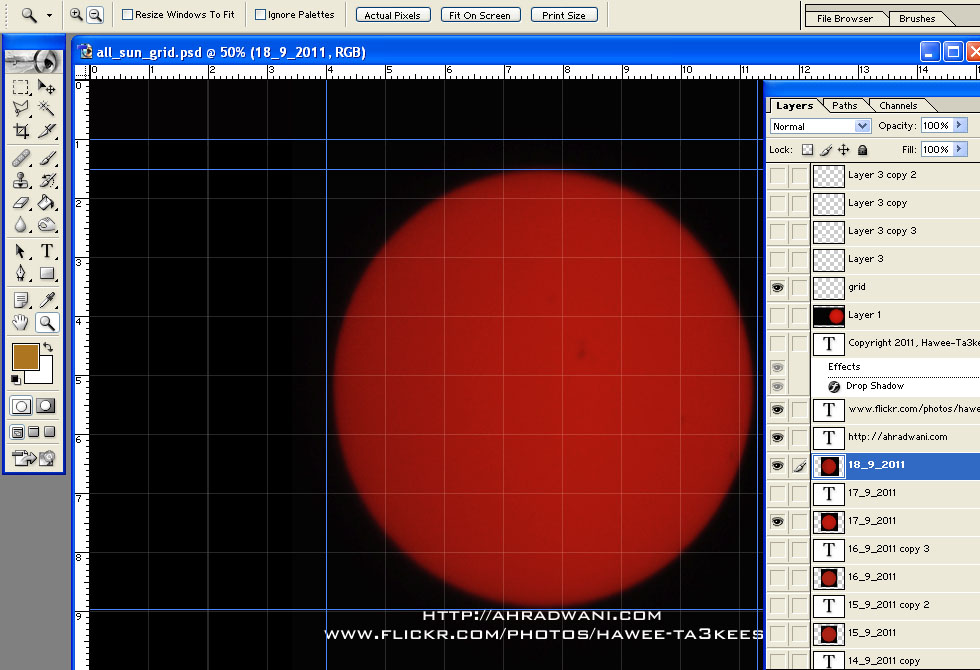The width and height of the screenshot is (980, 670).
Task: Enable Resize Windows To Fit checkbox
Action: tap(127, 15)
